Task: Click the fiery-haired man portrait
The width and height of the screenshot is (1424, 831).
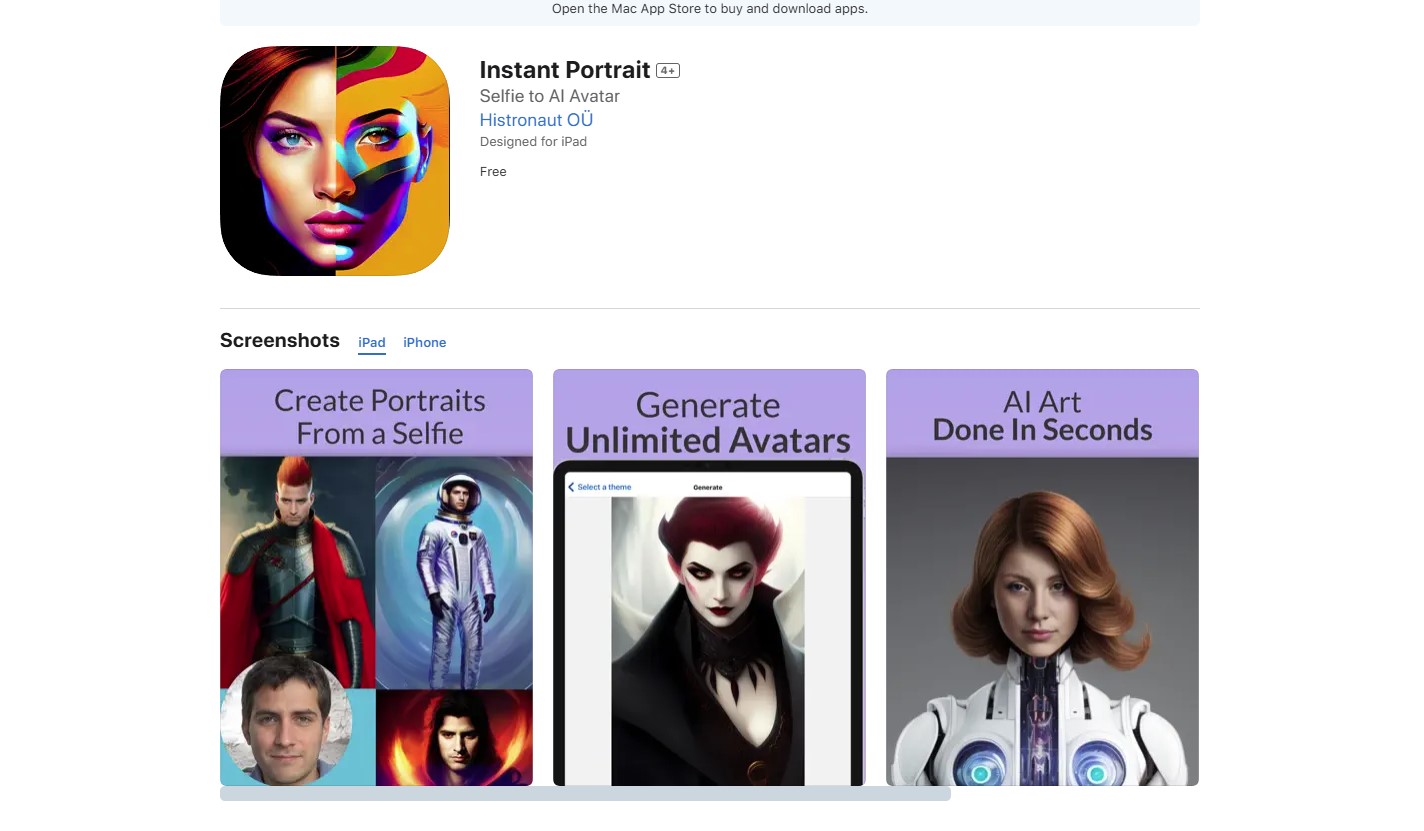Action: click(455, 735)
